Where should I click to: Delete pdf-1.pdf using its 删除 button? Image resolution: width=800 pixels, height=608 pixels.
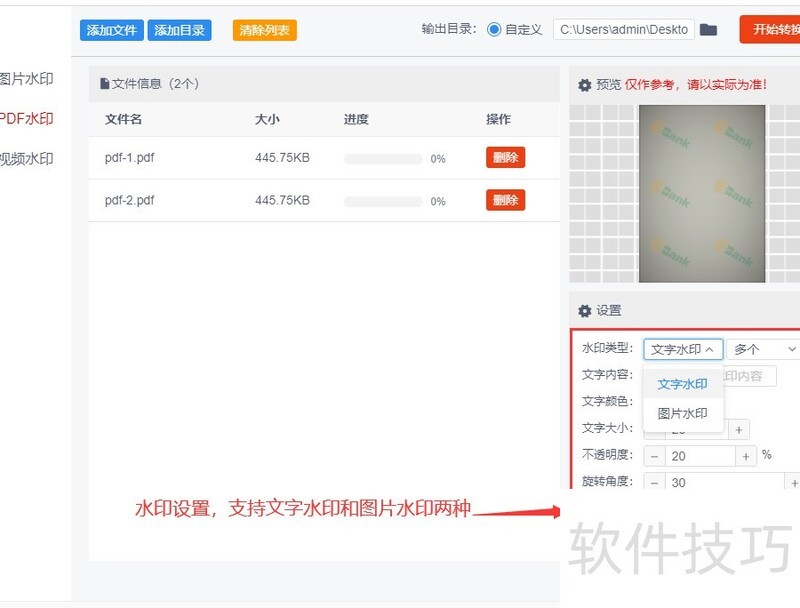click(505, 157)
